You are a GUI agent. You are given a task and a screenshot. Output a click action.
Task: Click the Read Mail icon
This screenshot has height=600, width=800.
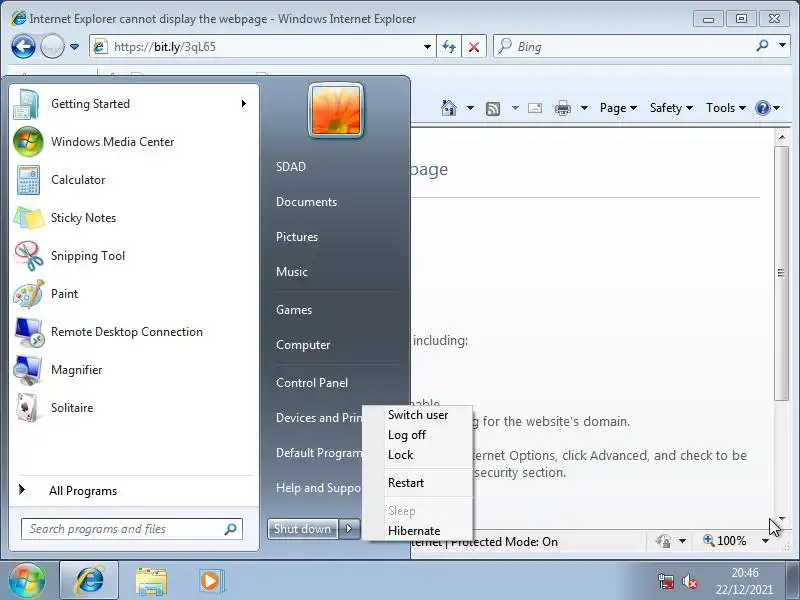point(535,108)
